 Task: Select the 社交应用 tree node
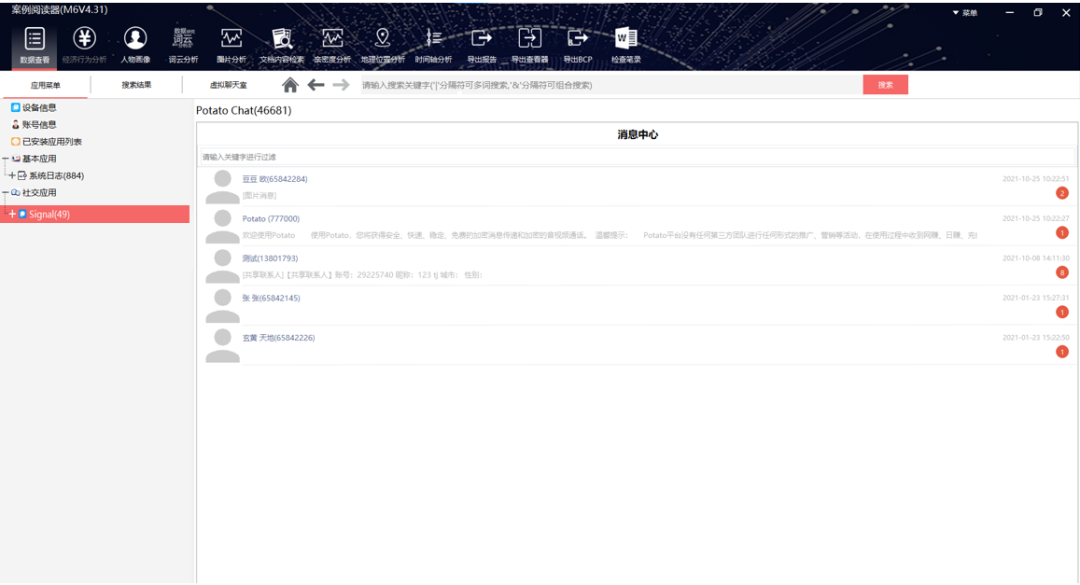click(x=39, y=193)
